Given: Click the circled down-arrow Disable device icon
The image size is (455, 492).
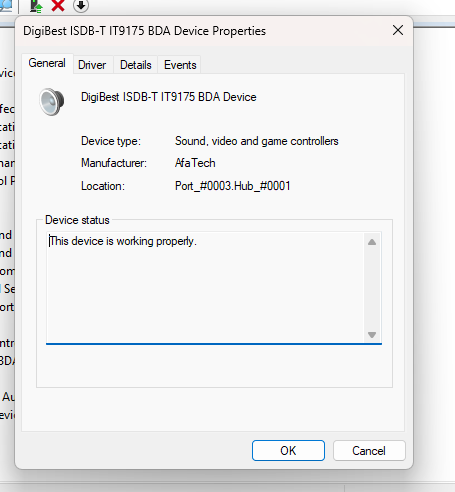Looking at the screenshot, I should (81, 6).
